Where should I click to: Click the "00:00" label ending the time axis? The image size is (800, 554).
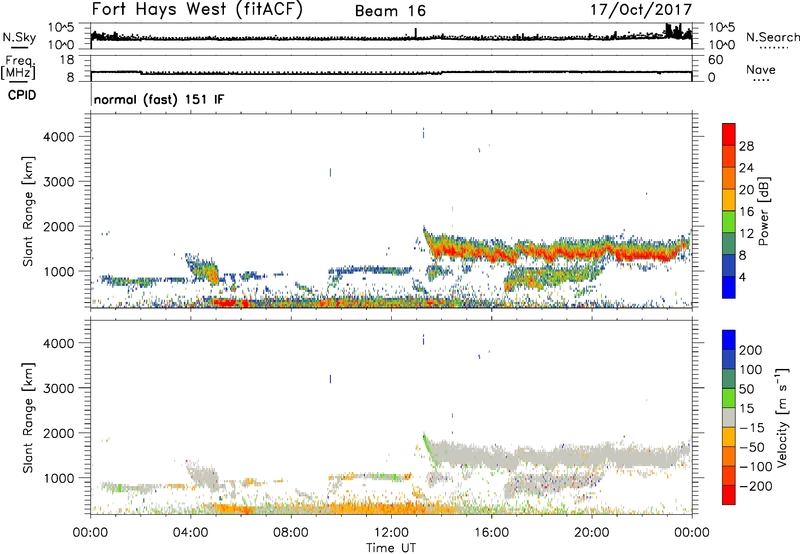pos(692,533)
